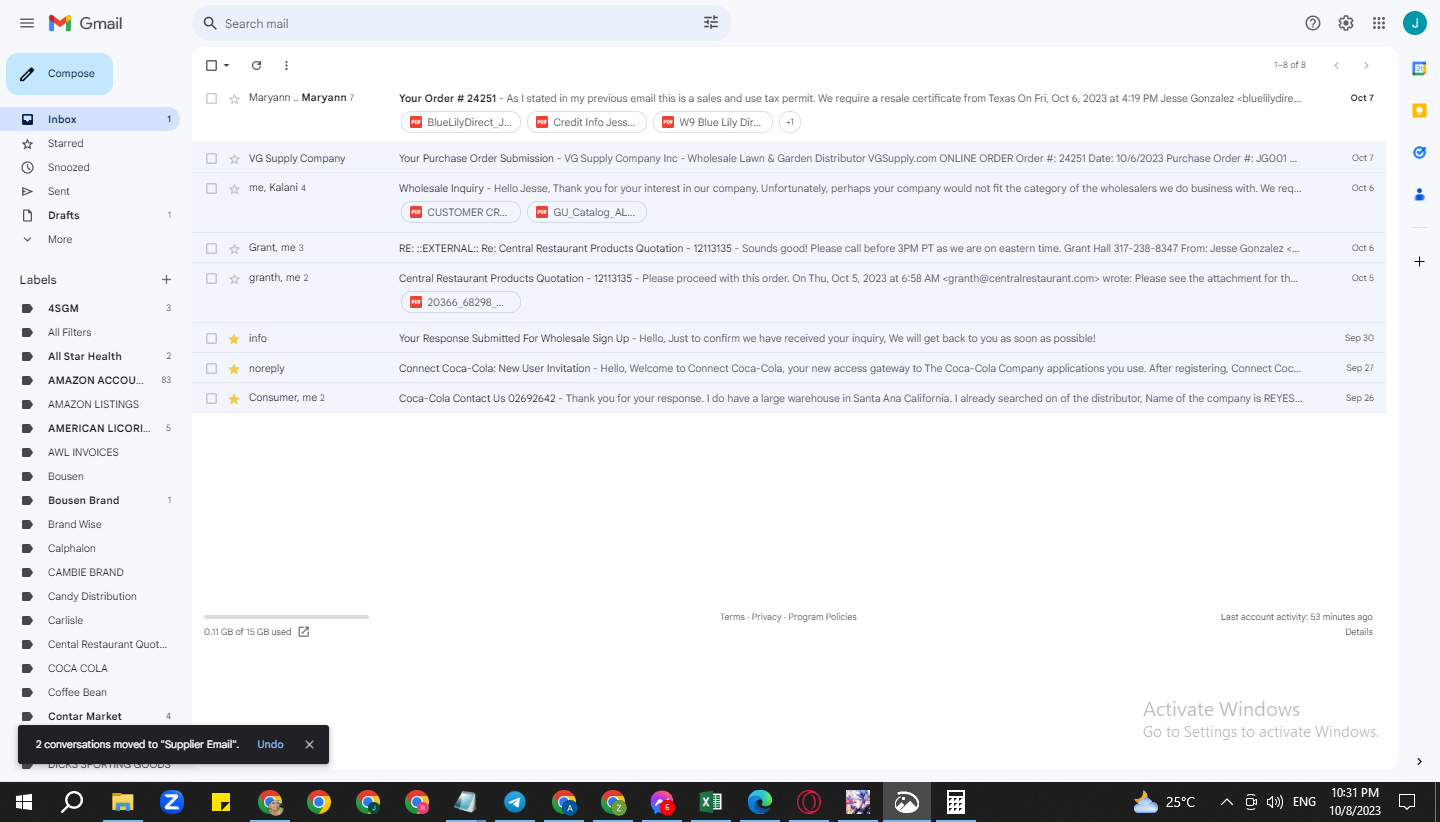The image size is (1440, 822).
Task: Open Gmail Settings gear
Action: coord(1346,23)
